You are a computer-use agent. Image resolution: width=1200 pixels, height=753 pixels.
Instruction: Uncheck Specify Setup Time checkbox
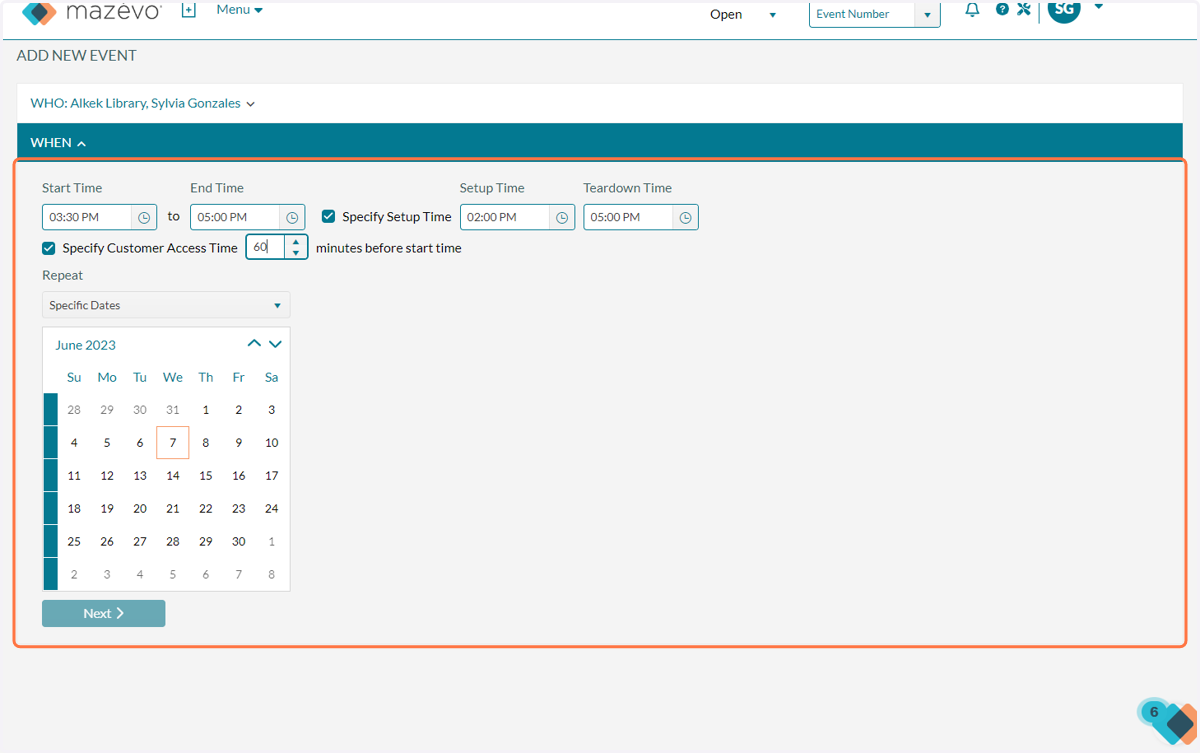[328, 216]
